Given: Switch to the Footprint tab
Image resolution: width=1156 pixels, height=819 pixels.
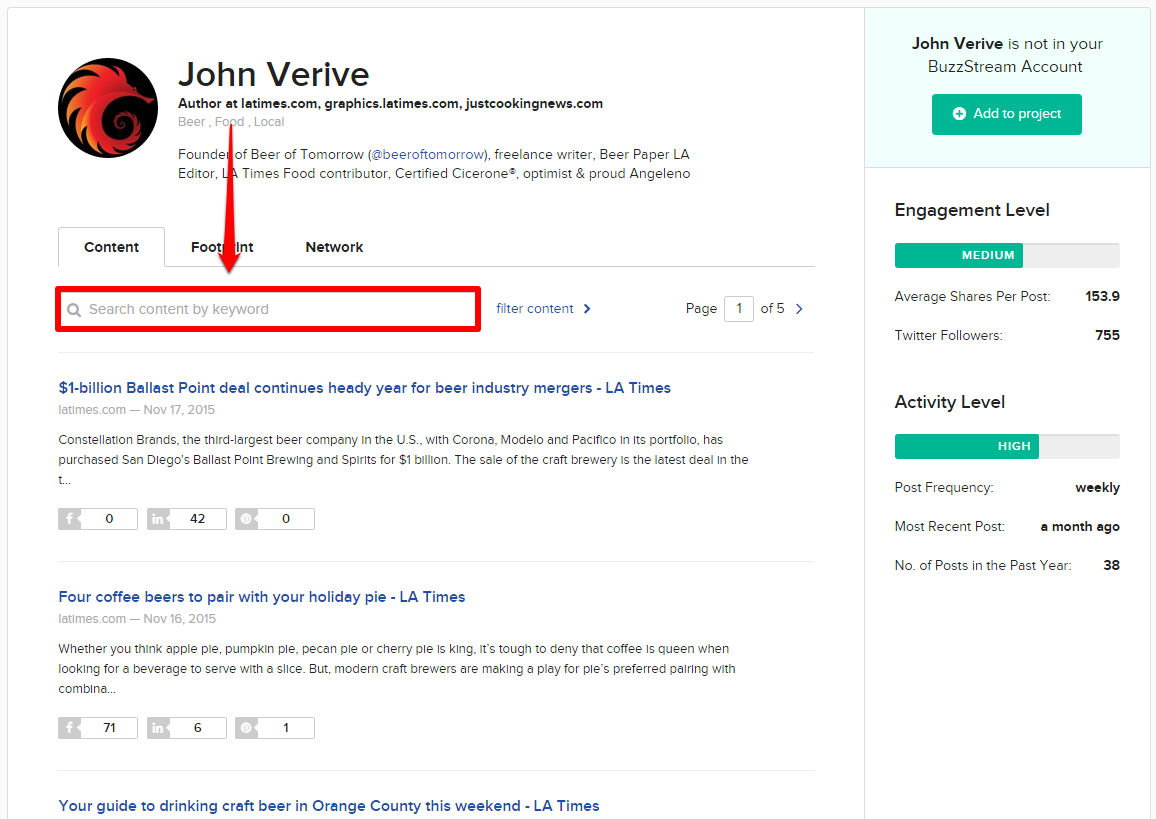Looking at the screenshot, I should 221,247.
